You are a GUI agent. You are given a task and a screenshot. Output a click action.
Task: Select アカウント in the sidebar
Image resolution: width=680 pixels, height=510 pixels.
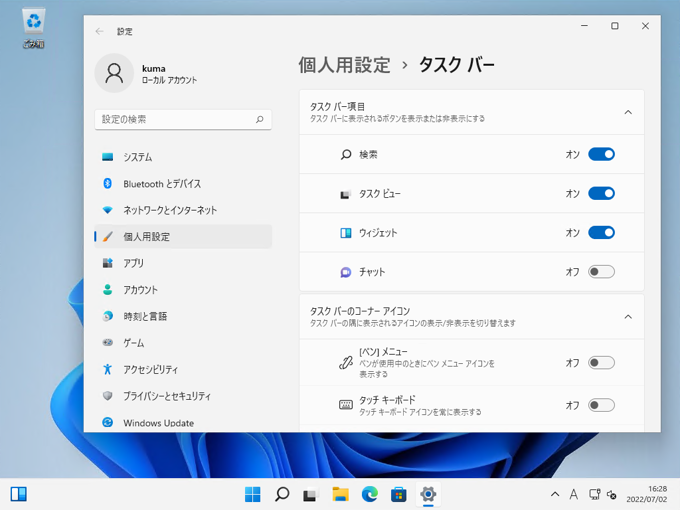tap(183, 290)
